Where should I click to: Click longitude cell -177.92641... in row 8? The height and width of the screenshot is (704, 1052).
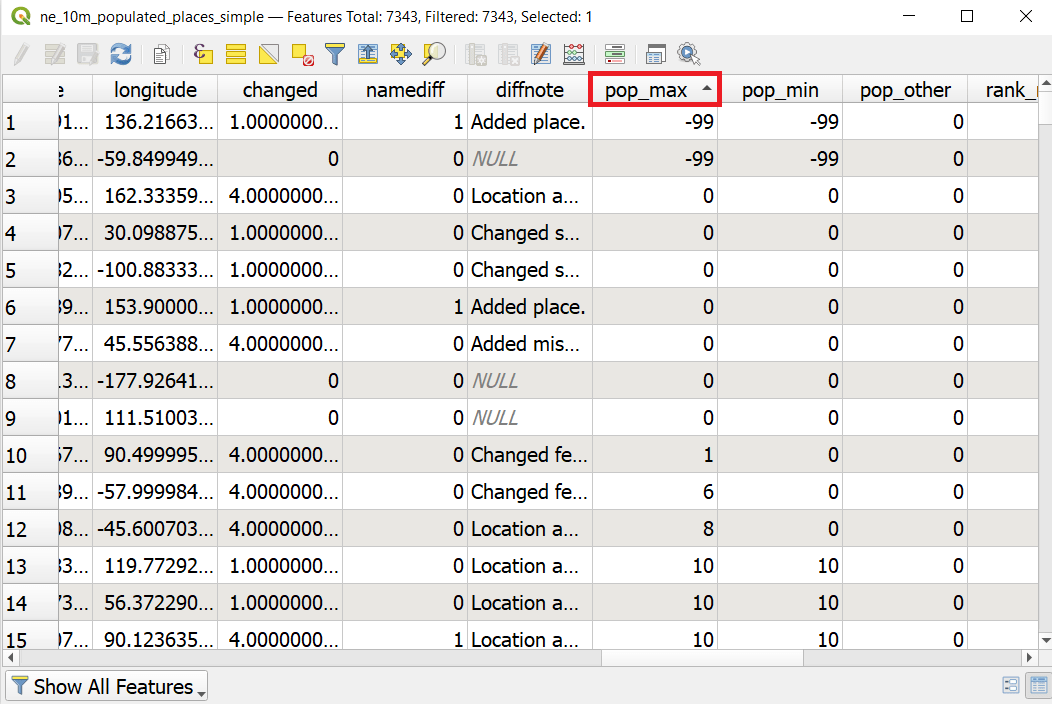(155, 381)
